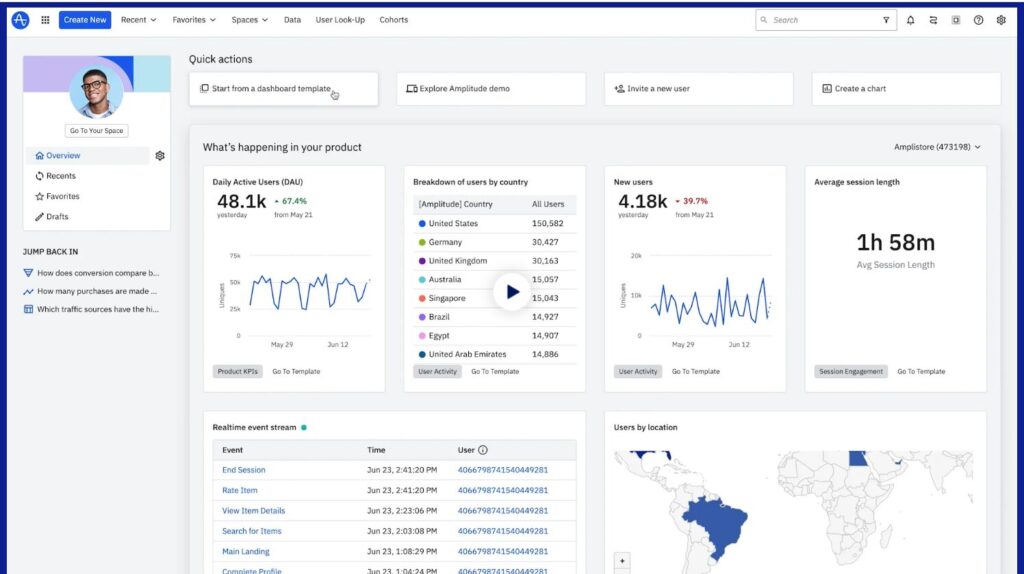
Task: Expand the Recent dropdown menu
Action: coord(138,20)
